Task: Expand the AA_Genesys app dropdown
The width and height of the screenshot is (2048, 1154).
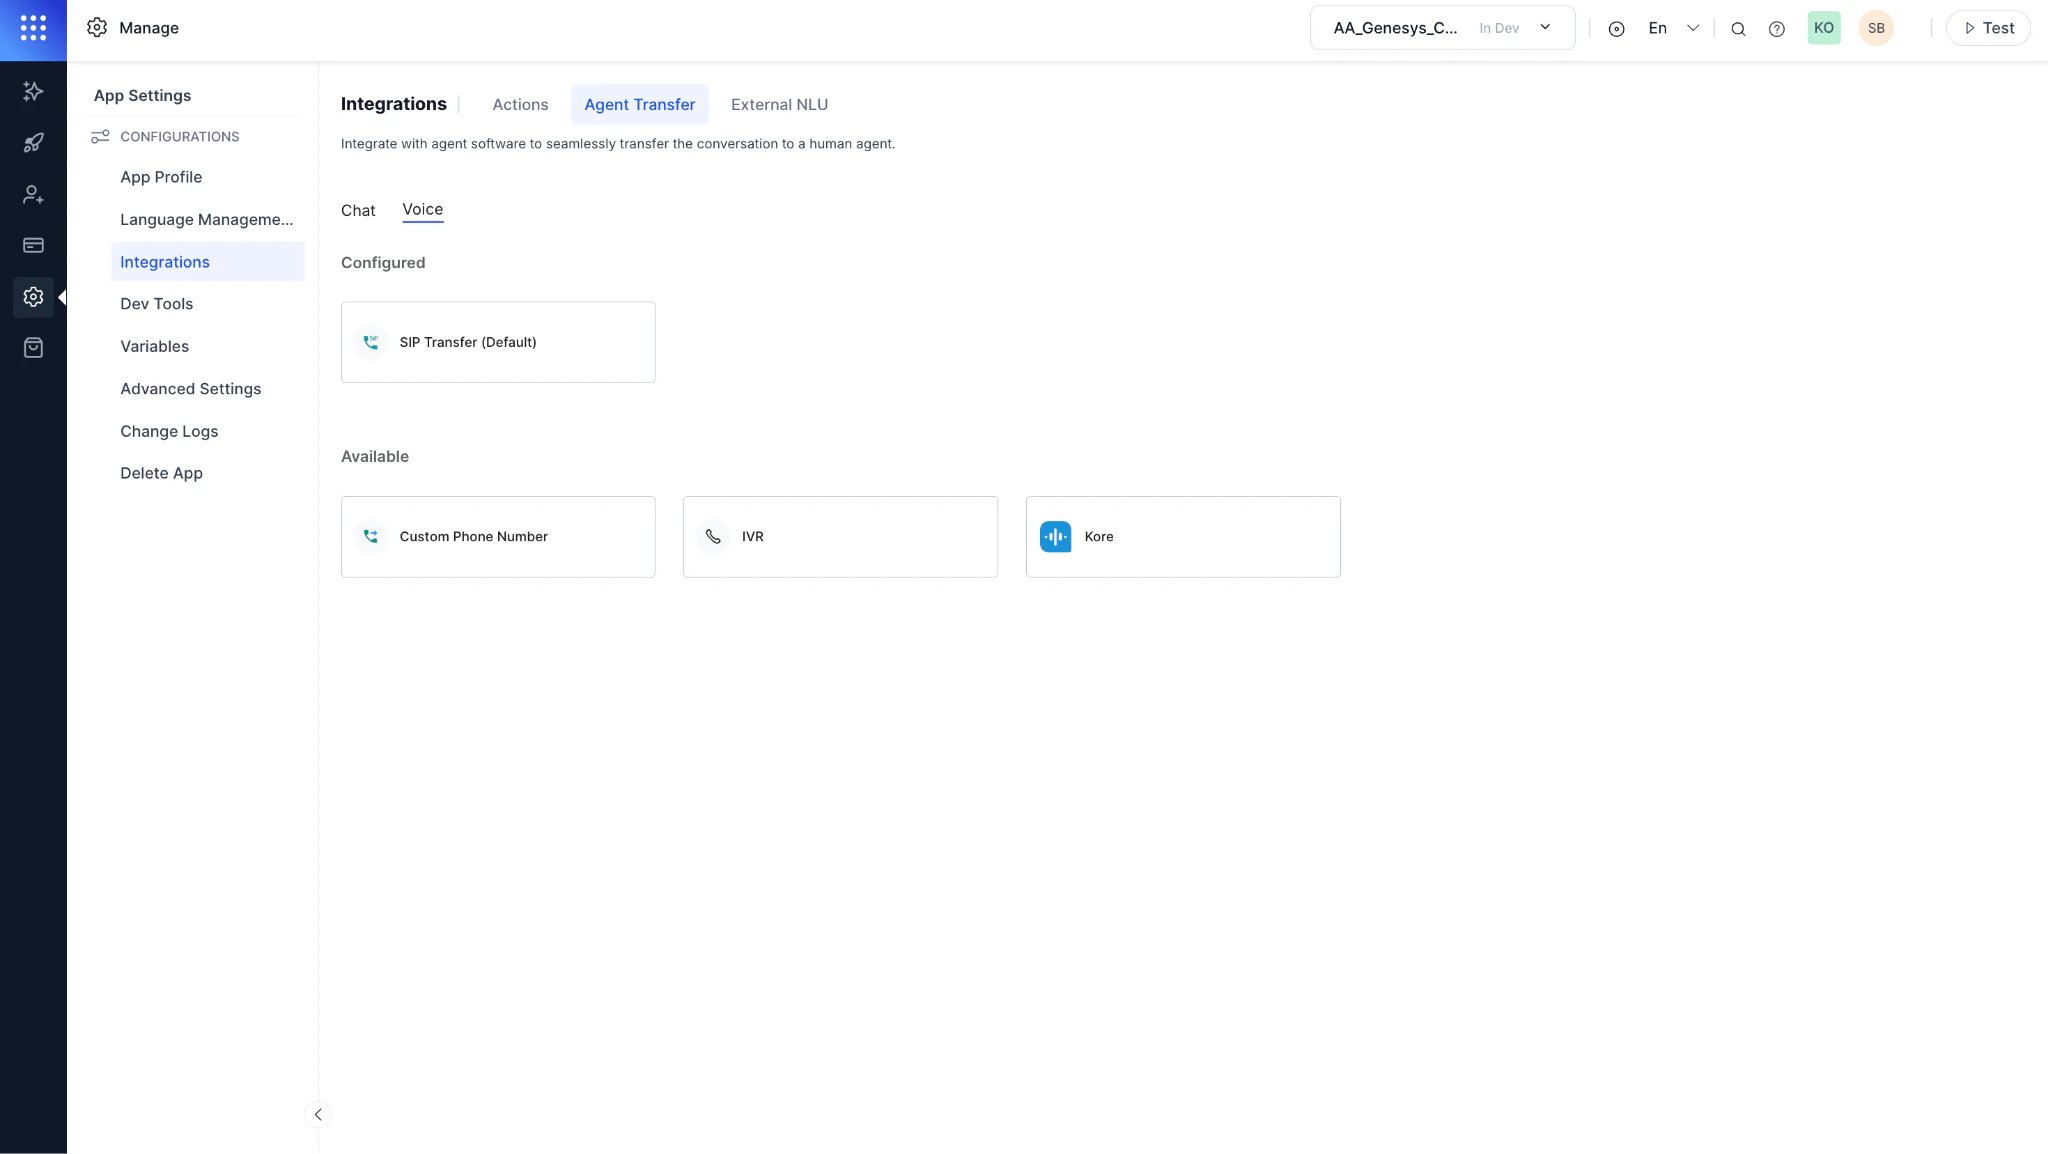Action: pos(1545,28)
